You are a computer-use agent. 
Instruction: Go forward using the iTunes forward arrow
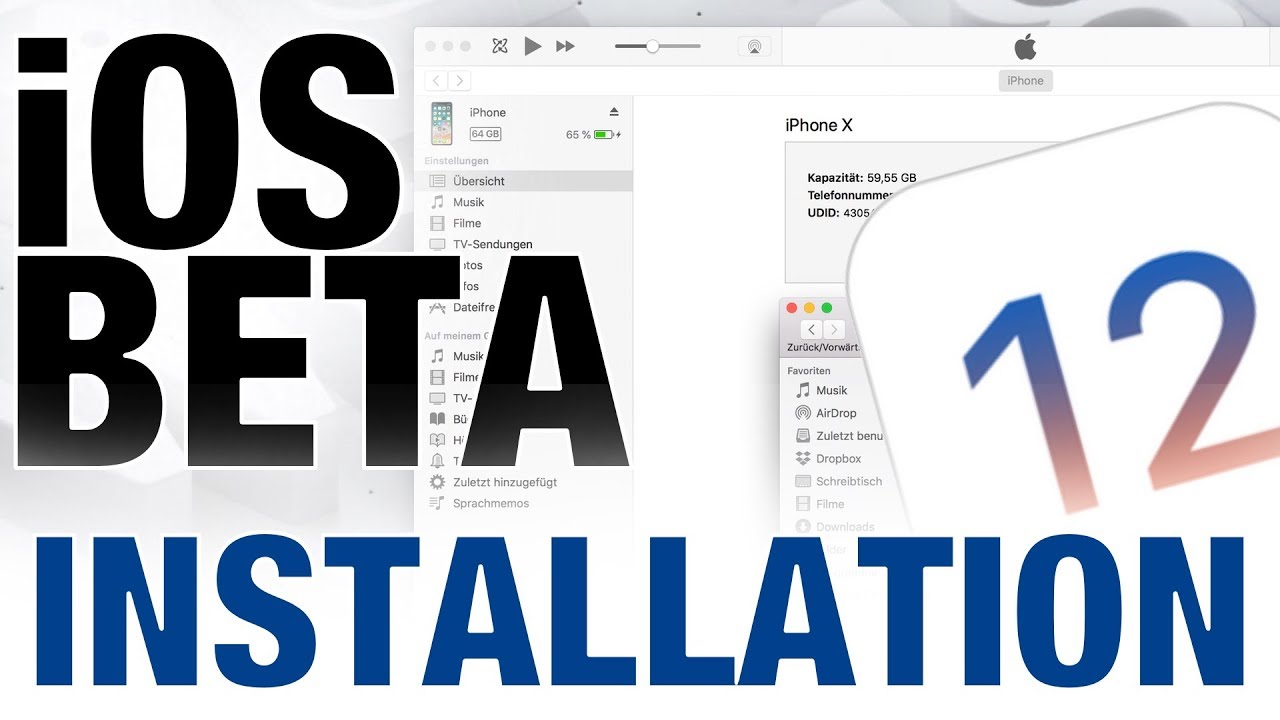[x=459, y=81]
